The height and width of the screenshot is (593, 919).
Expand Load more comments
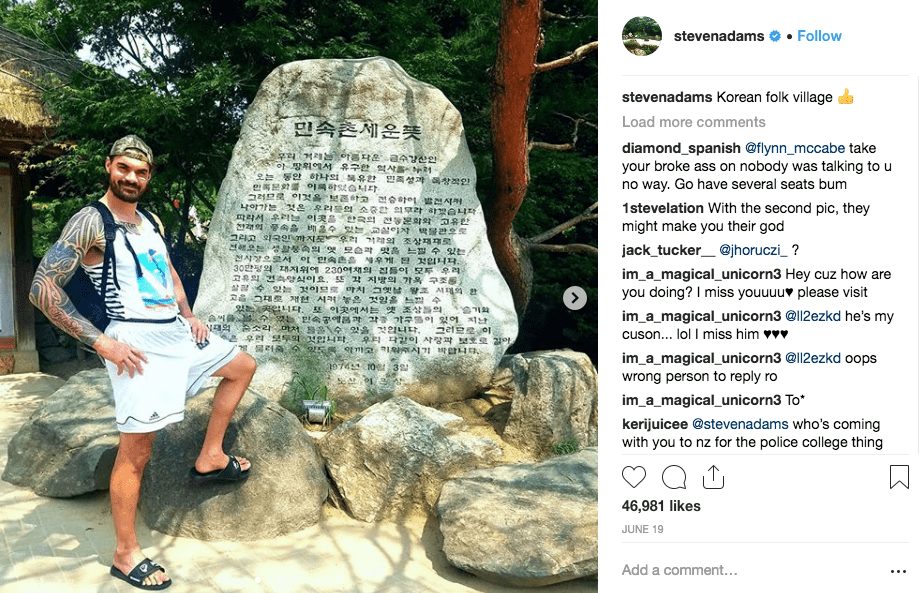click(693, 122)
